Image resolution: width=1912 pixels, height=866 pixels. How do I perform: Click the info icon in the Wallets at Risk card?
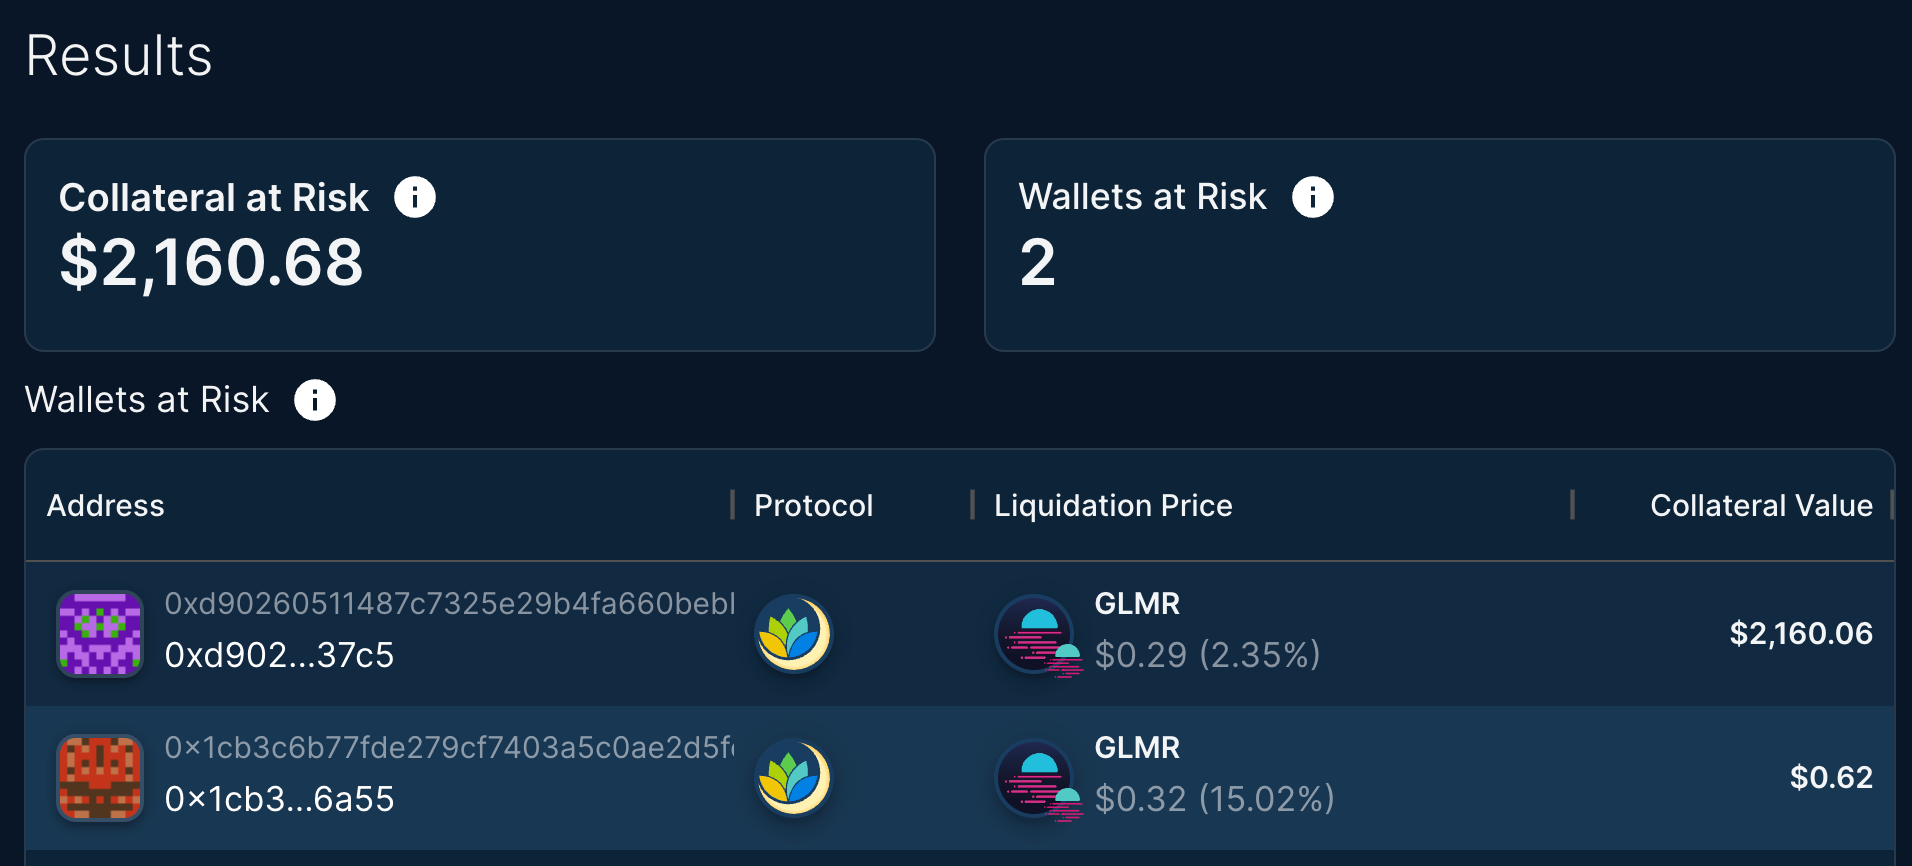1313,197
